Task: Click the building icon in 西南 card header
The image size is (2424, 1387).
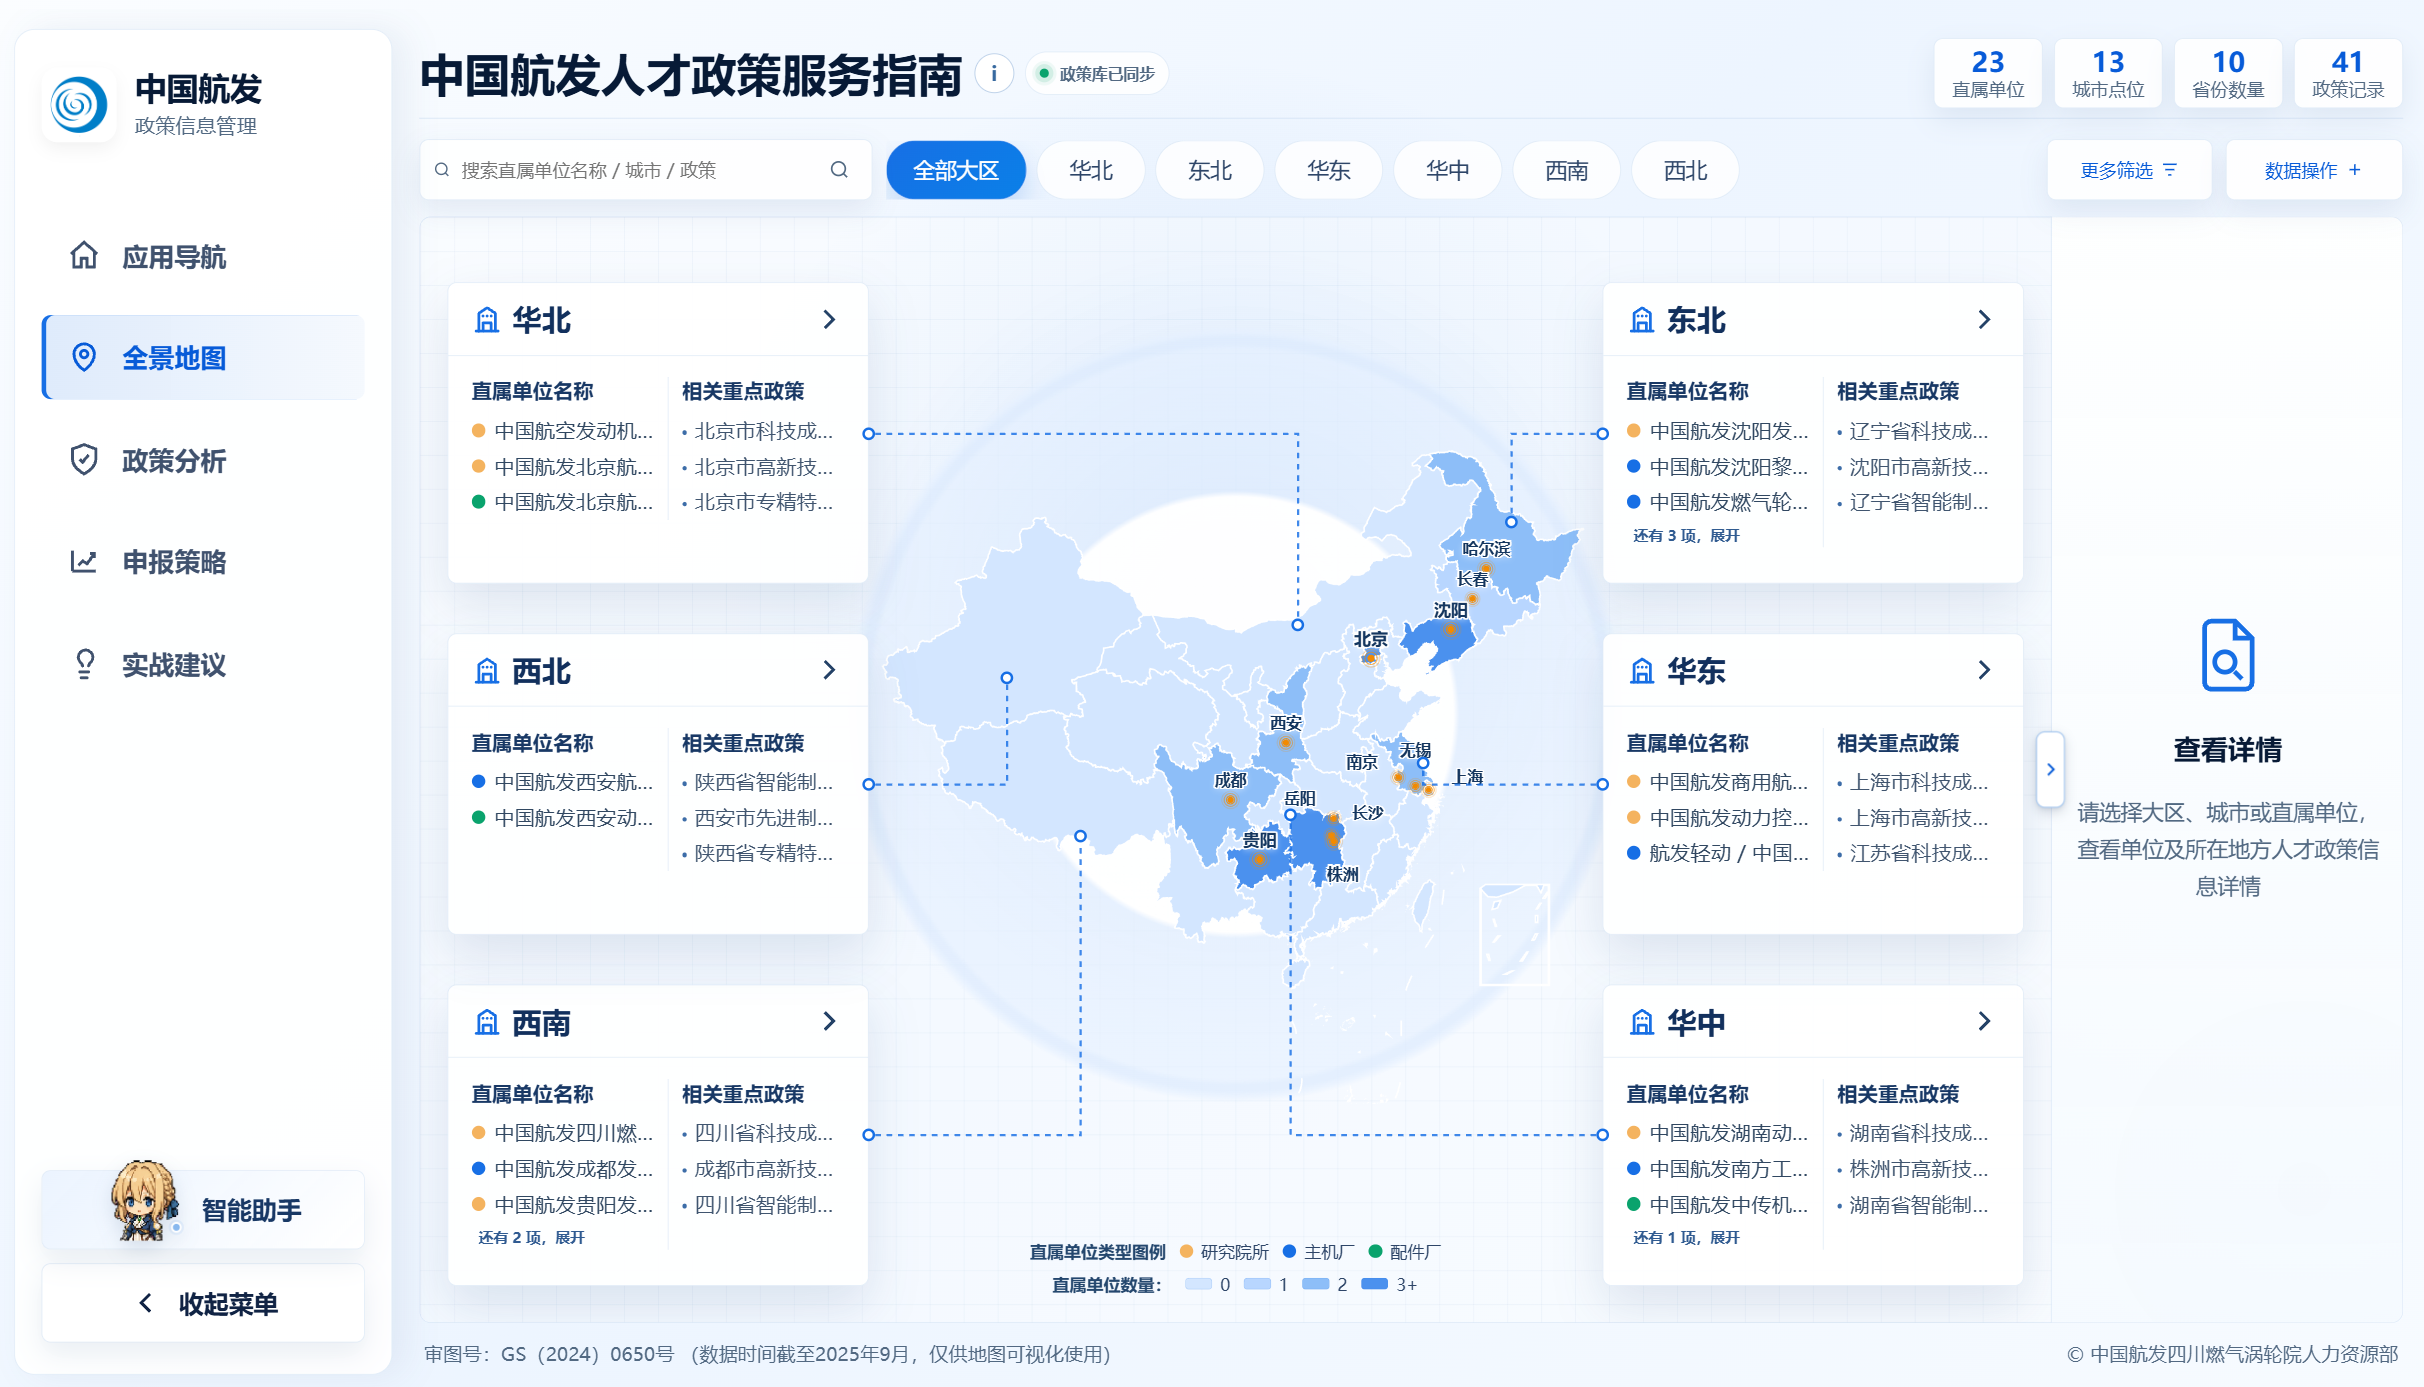Action: [x=487, y=1022]
